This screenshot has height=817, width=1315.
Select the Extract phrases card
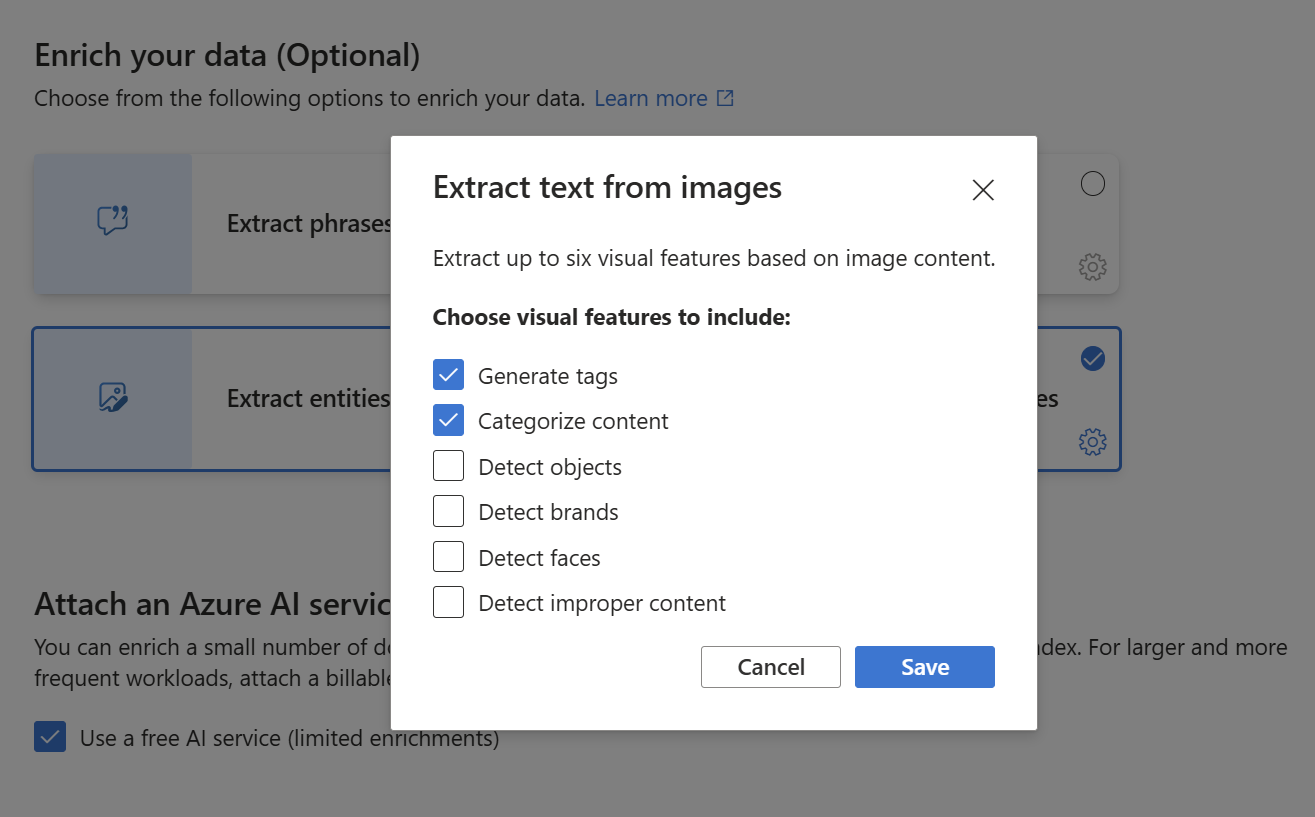point(300,224)
